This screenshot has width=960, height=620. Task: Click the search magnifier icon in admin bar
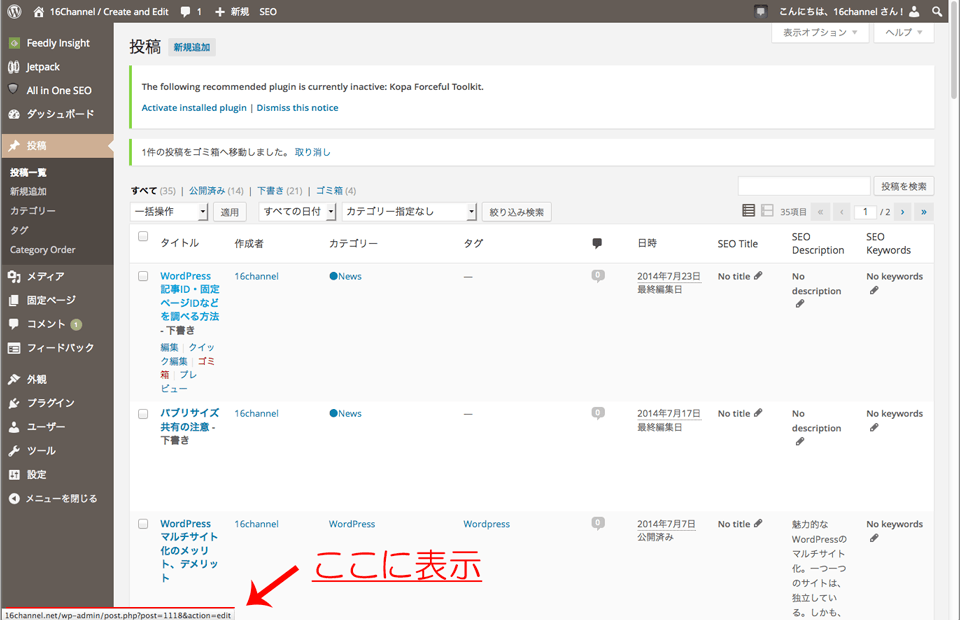click(x=937, y=11)
